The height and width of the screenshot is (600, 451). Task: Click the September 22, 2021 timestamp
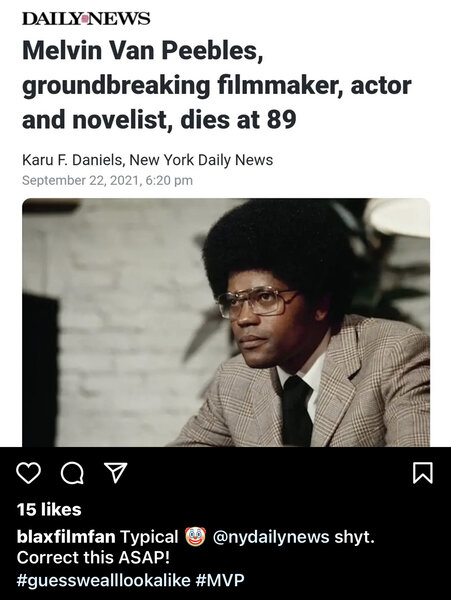pos(107,180)
